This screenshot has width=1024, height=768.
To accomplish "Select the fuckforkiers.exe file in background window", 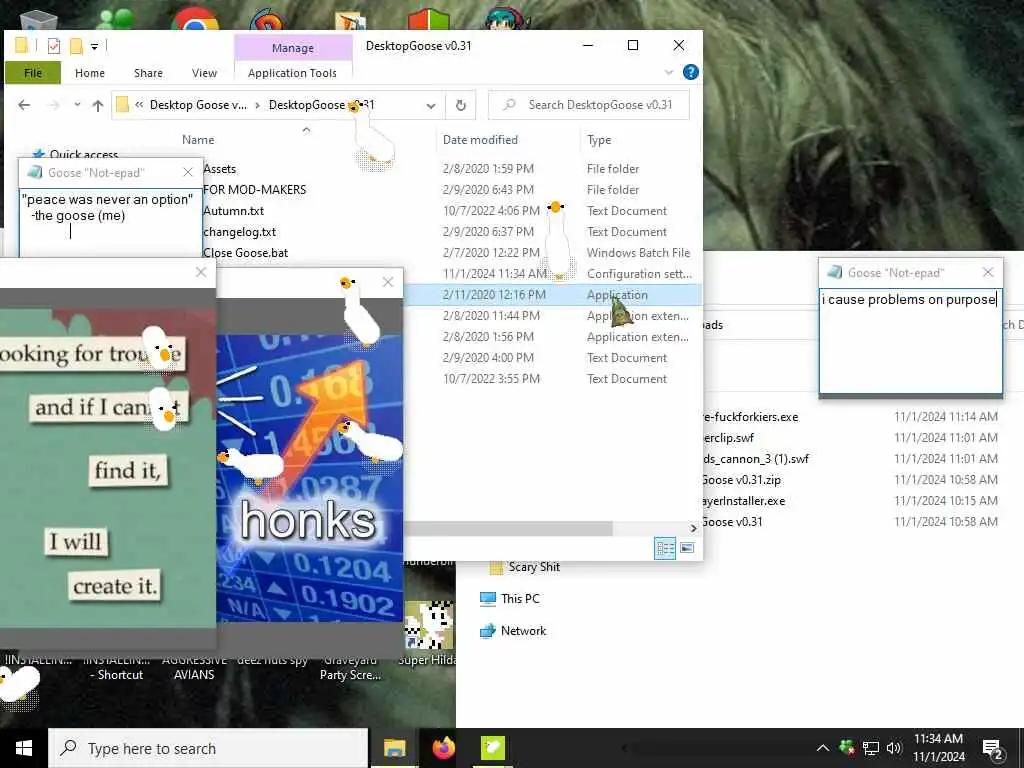I will (x=750, y=417).
